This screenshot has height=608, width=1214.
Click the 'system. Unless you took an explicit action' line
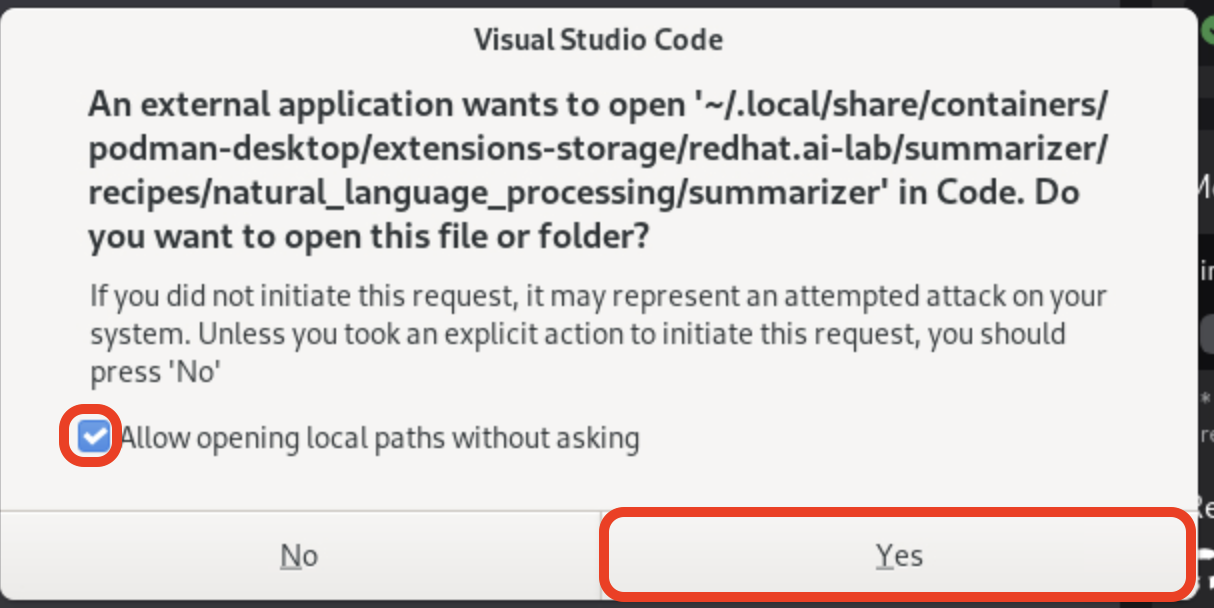[577, 334]
